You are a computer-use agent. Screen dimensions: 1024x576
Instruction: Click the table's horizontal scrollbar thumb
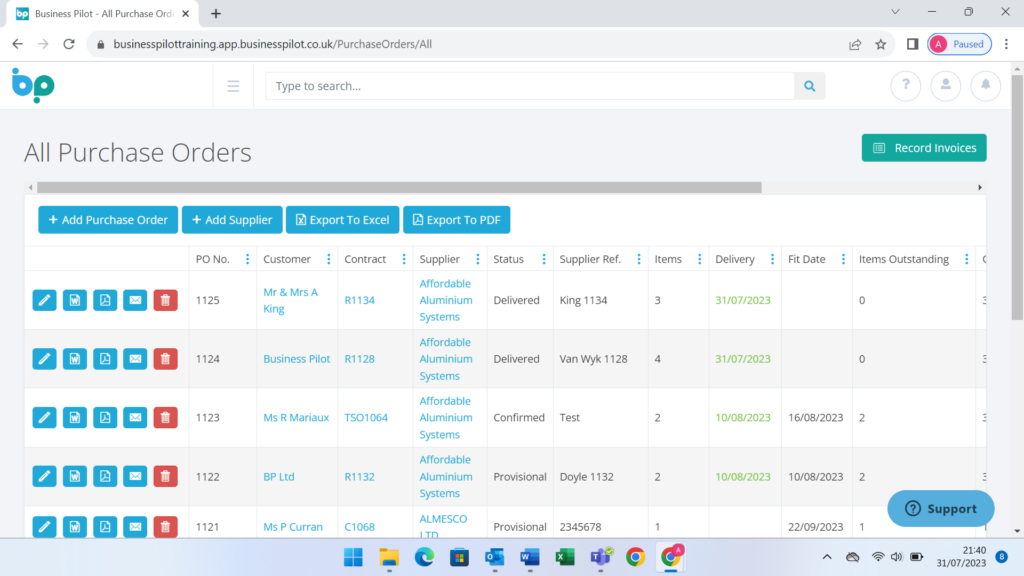click(x=399, y=187)
